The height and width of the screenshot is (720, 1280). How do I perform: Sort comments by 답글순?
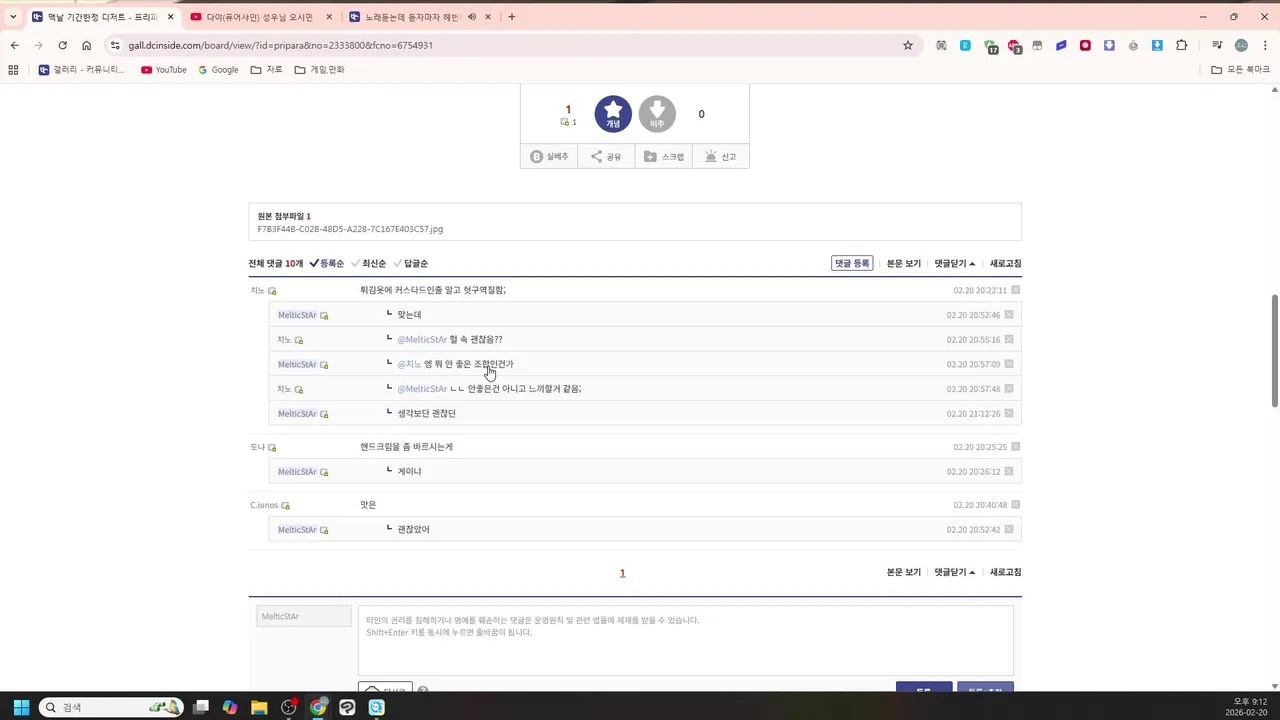click(x=410, y=264)
